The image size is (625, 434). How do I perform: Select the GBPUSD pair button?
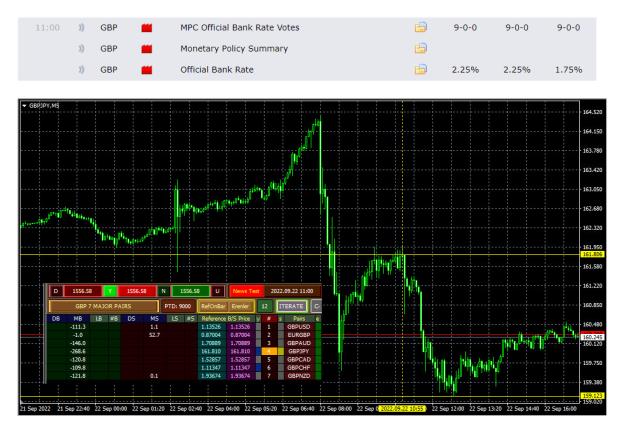[x=299, y=327]
